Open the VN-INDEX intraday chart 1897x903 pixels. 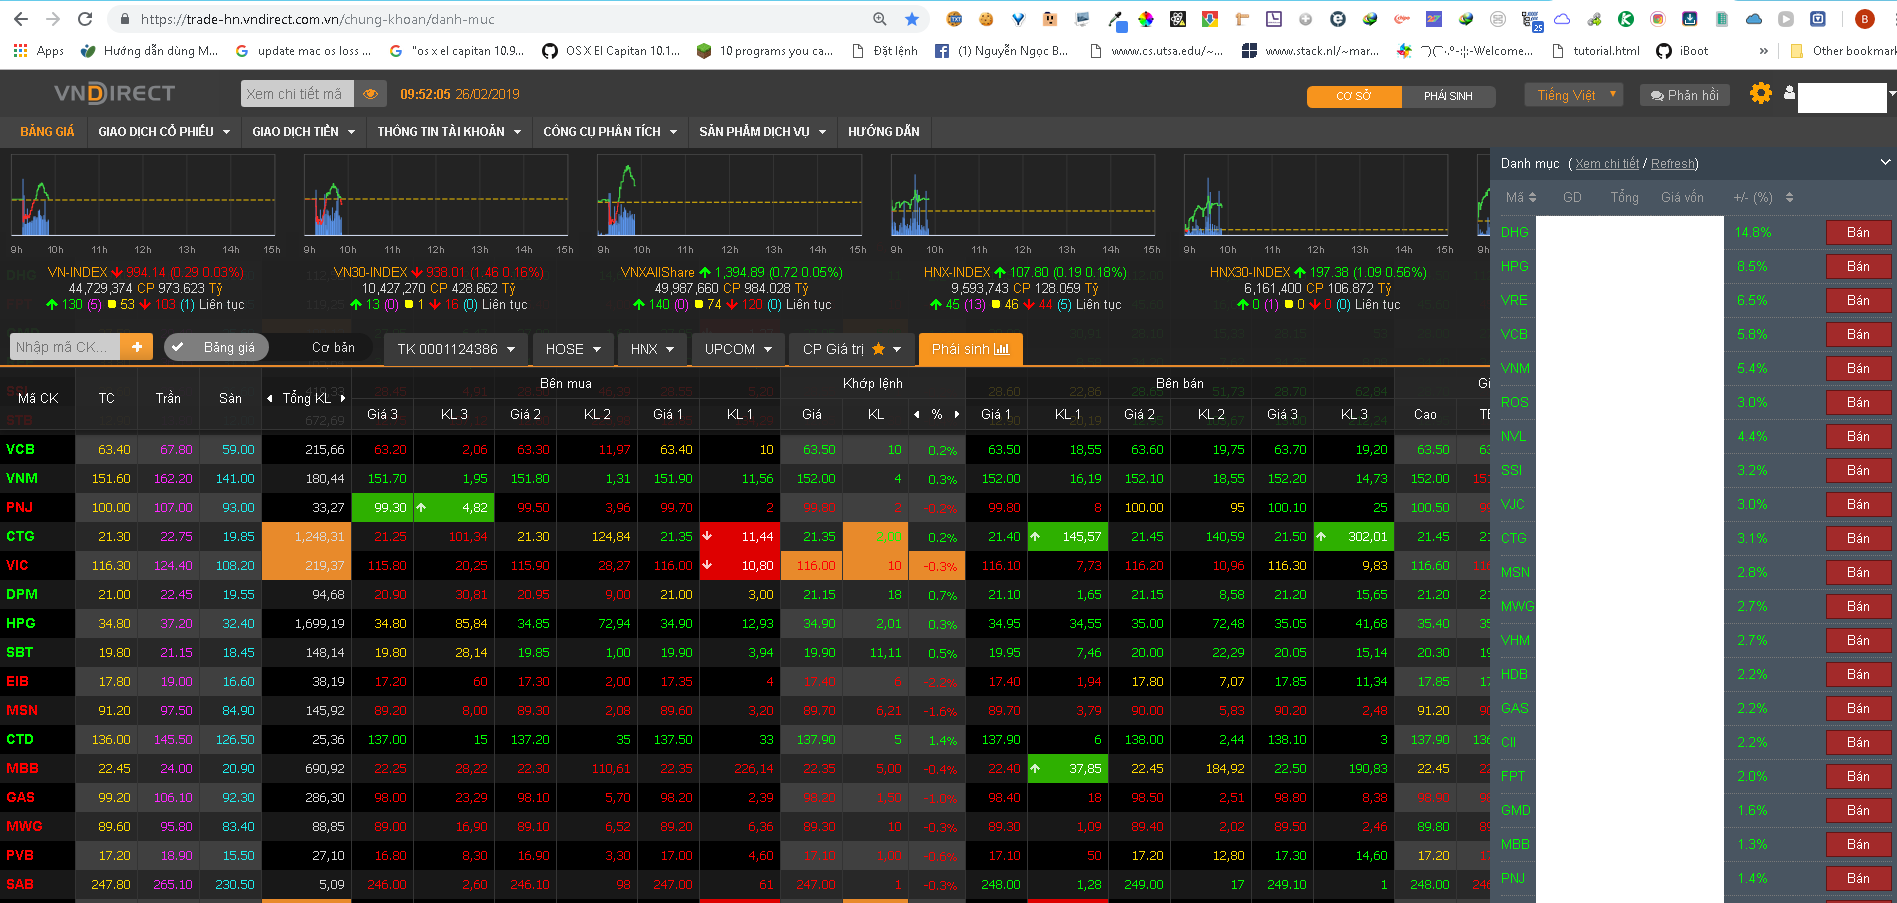click(144, 196)
